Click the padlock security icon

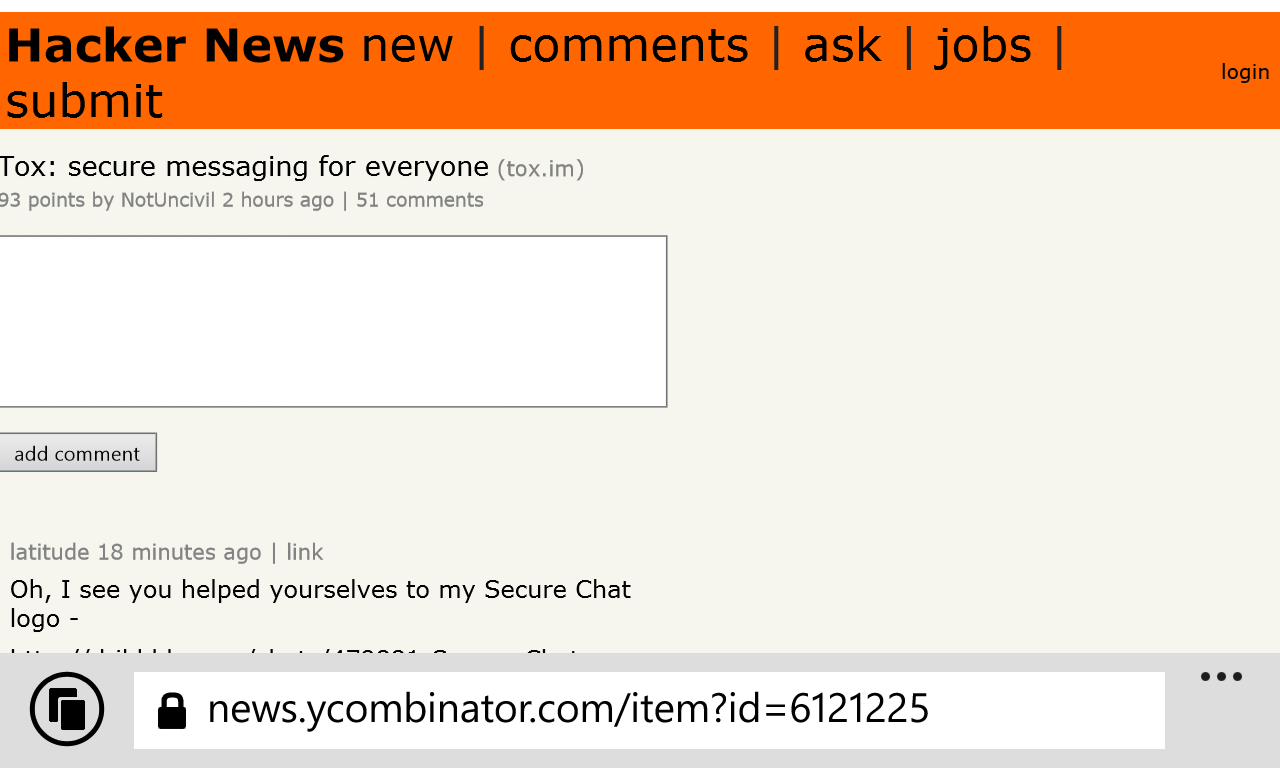[x=172, y=711]
